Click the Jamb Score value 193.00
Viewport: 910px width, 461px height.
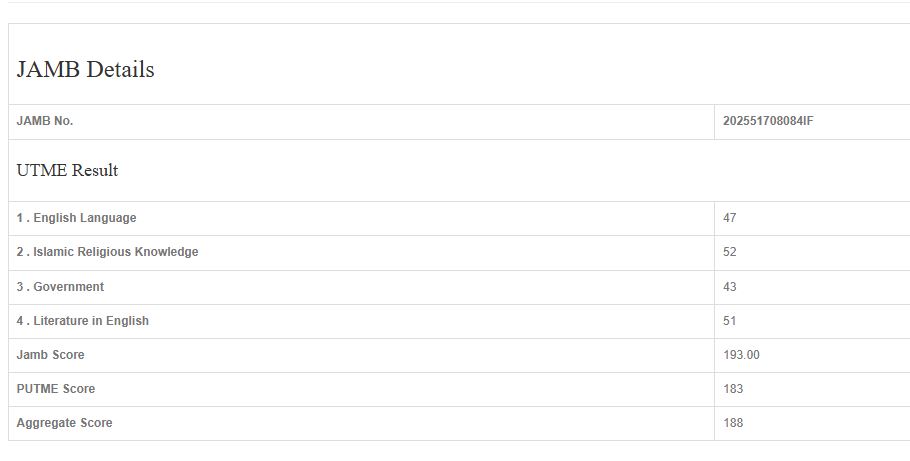coord(742,355)
